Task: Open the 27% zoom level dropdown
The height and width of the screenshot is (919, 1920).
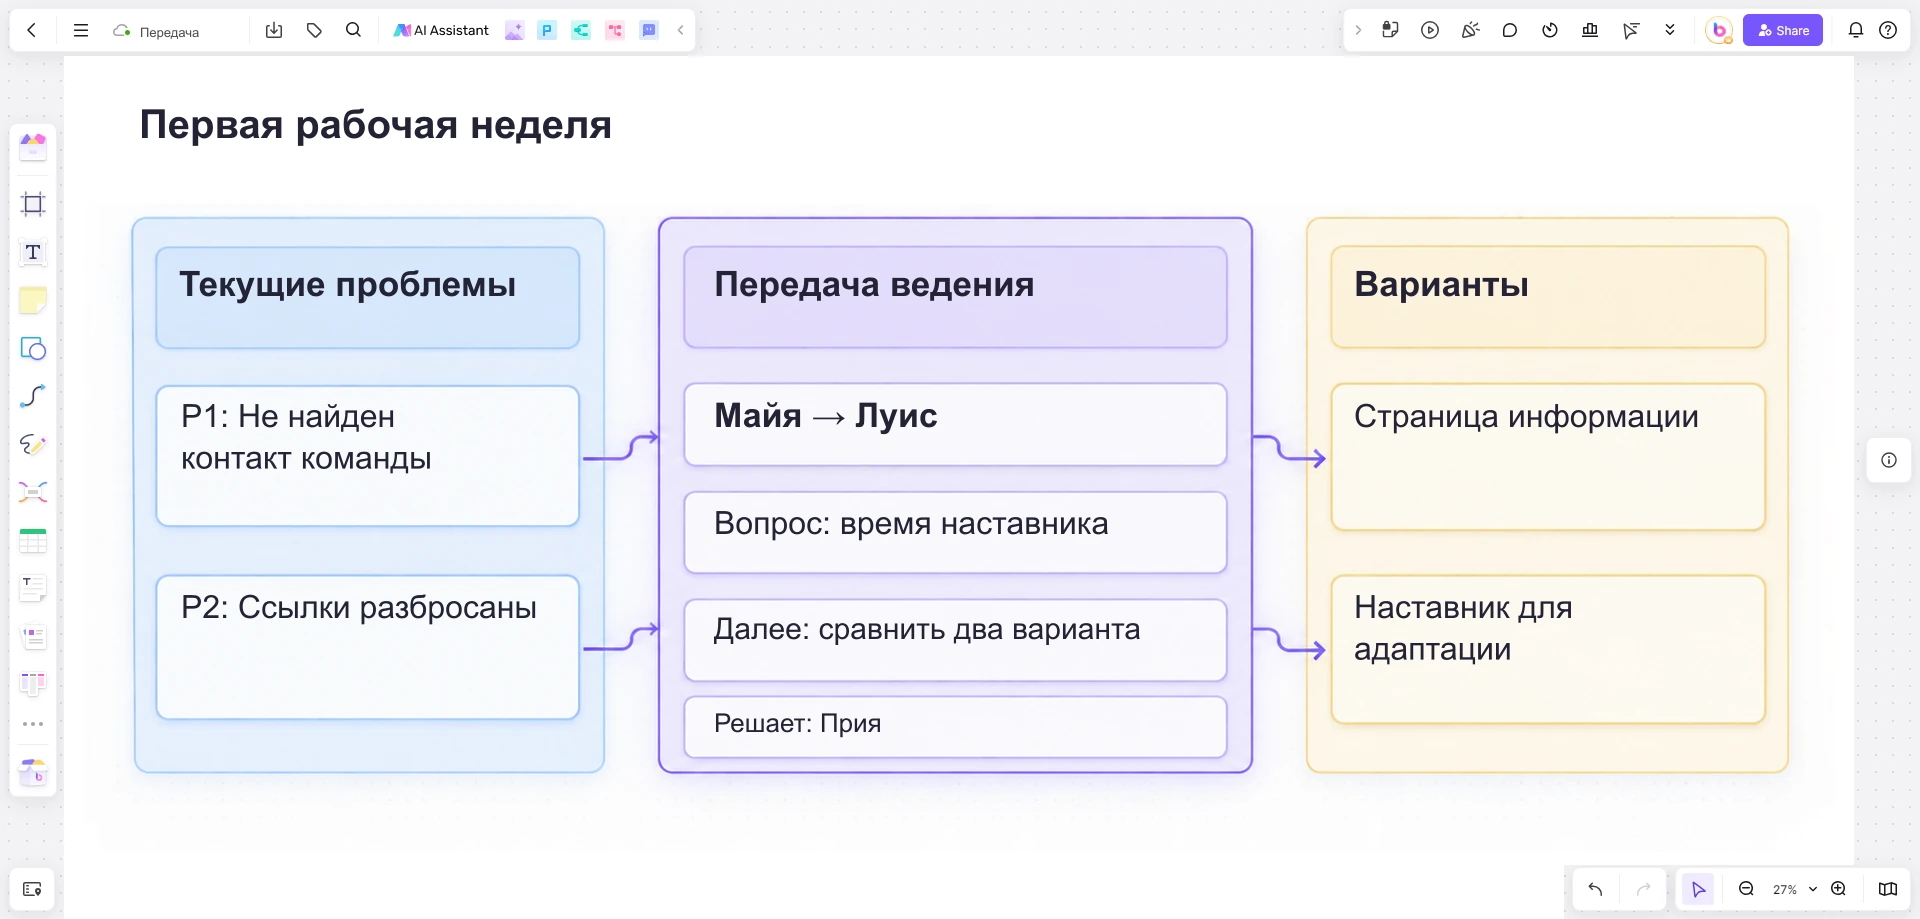Action: (x=1794, y=889)
